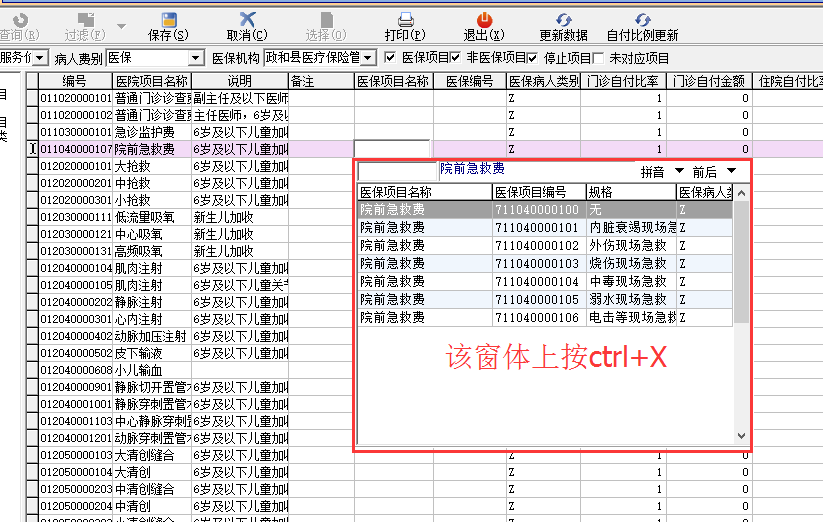Select popup row 外伤现场急救
823x522 pixels.
(x=545, y=246)
